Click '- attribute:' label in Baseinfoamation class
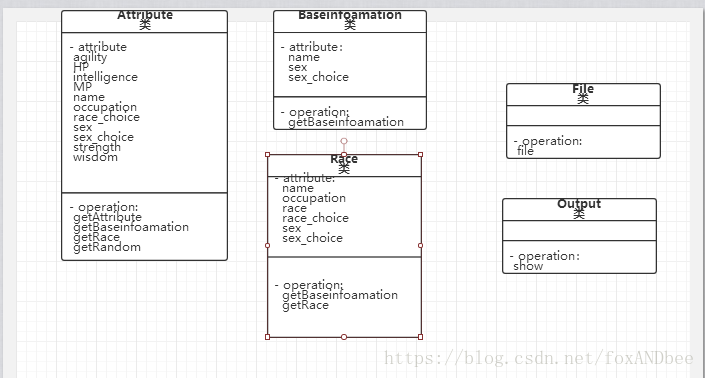This screenshot has height=378, width=705. pos(312,47)
